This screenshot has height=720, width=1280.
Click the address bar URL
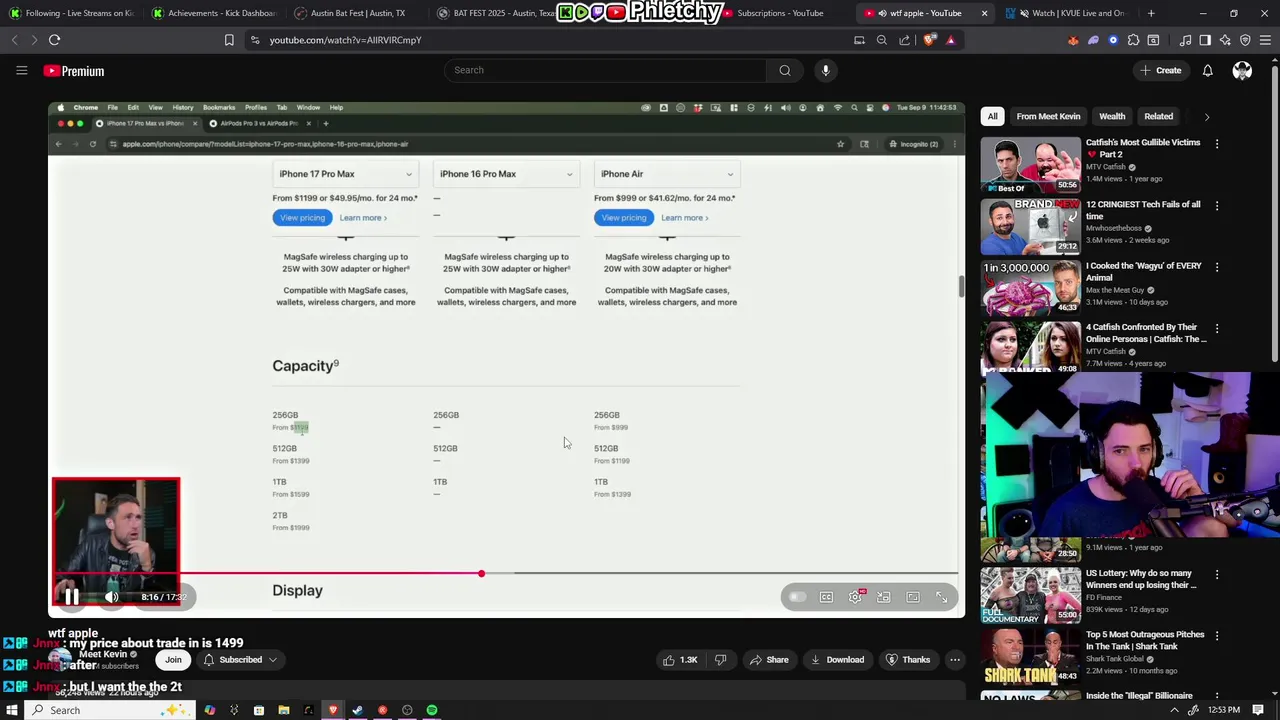click(345, 40)
